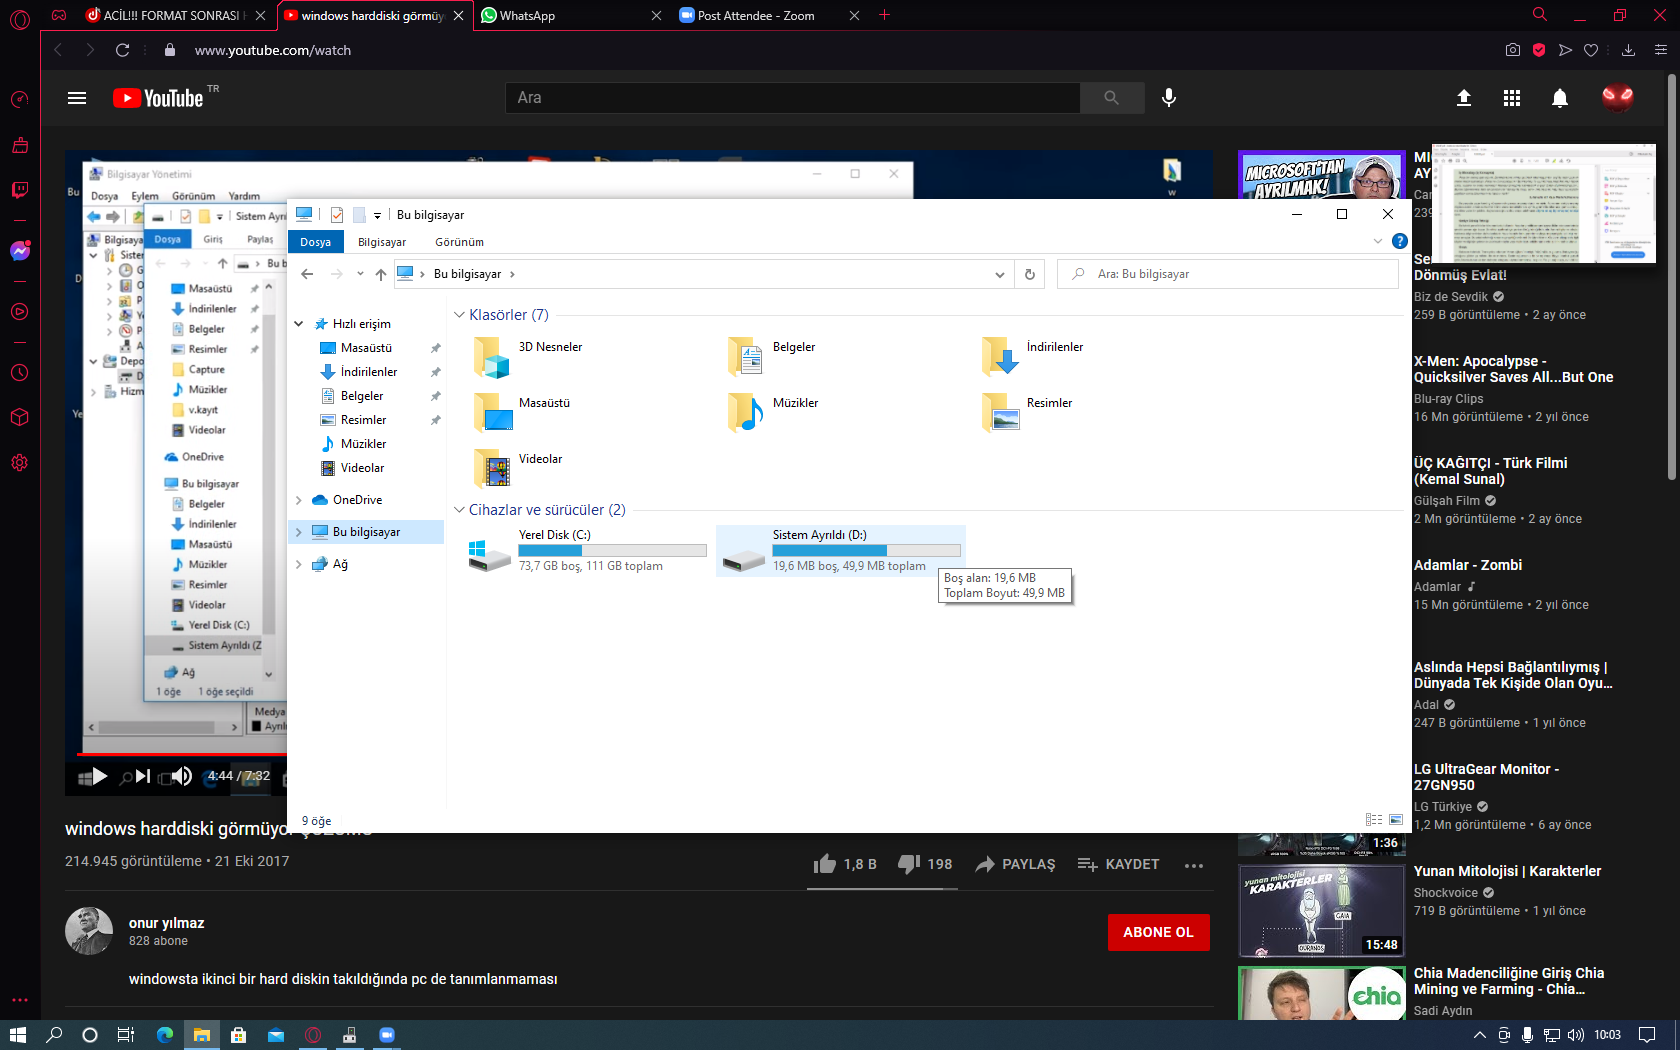Open a new browser tab
Viewport: 1680px width, 1050px height.
[x=884, y=15]
